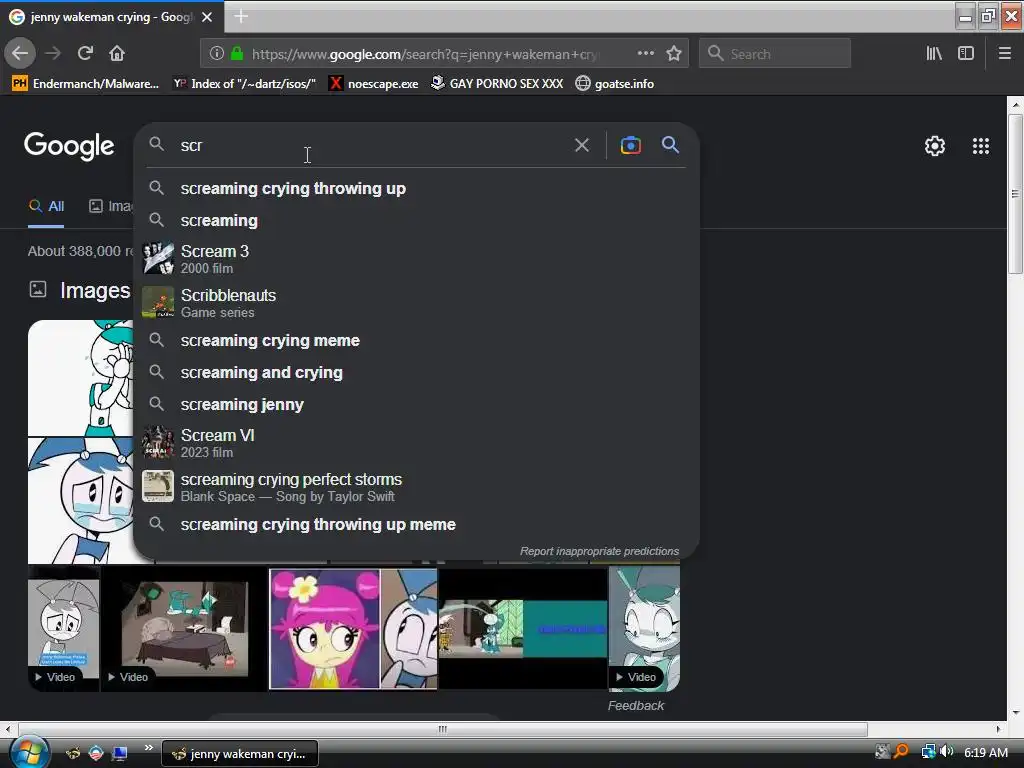Go back using the browser back arrow
The width and height of the screenshot is (1024, 768).
pyautogui.click(x=20, y=54)
